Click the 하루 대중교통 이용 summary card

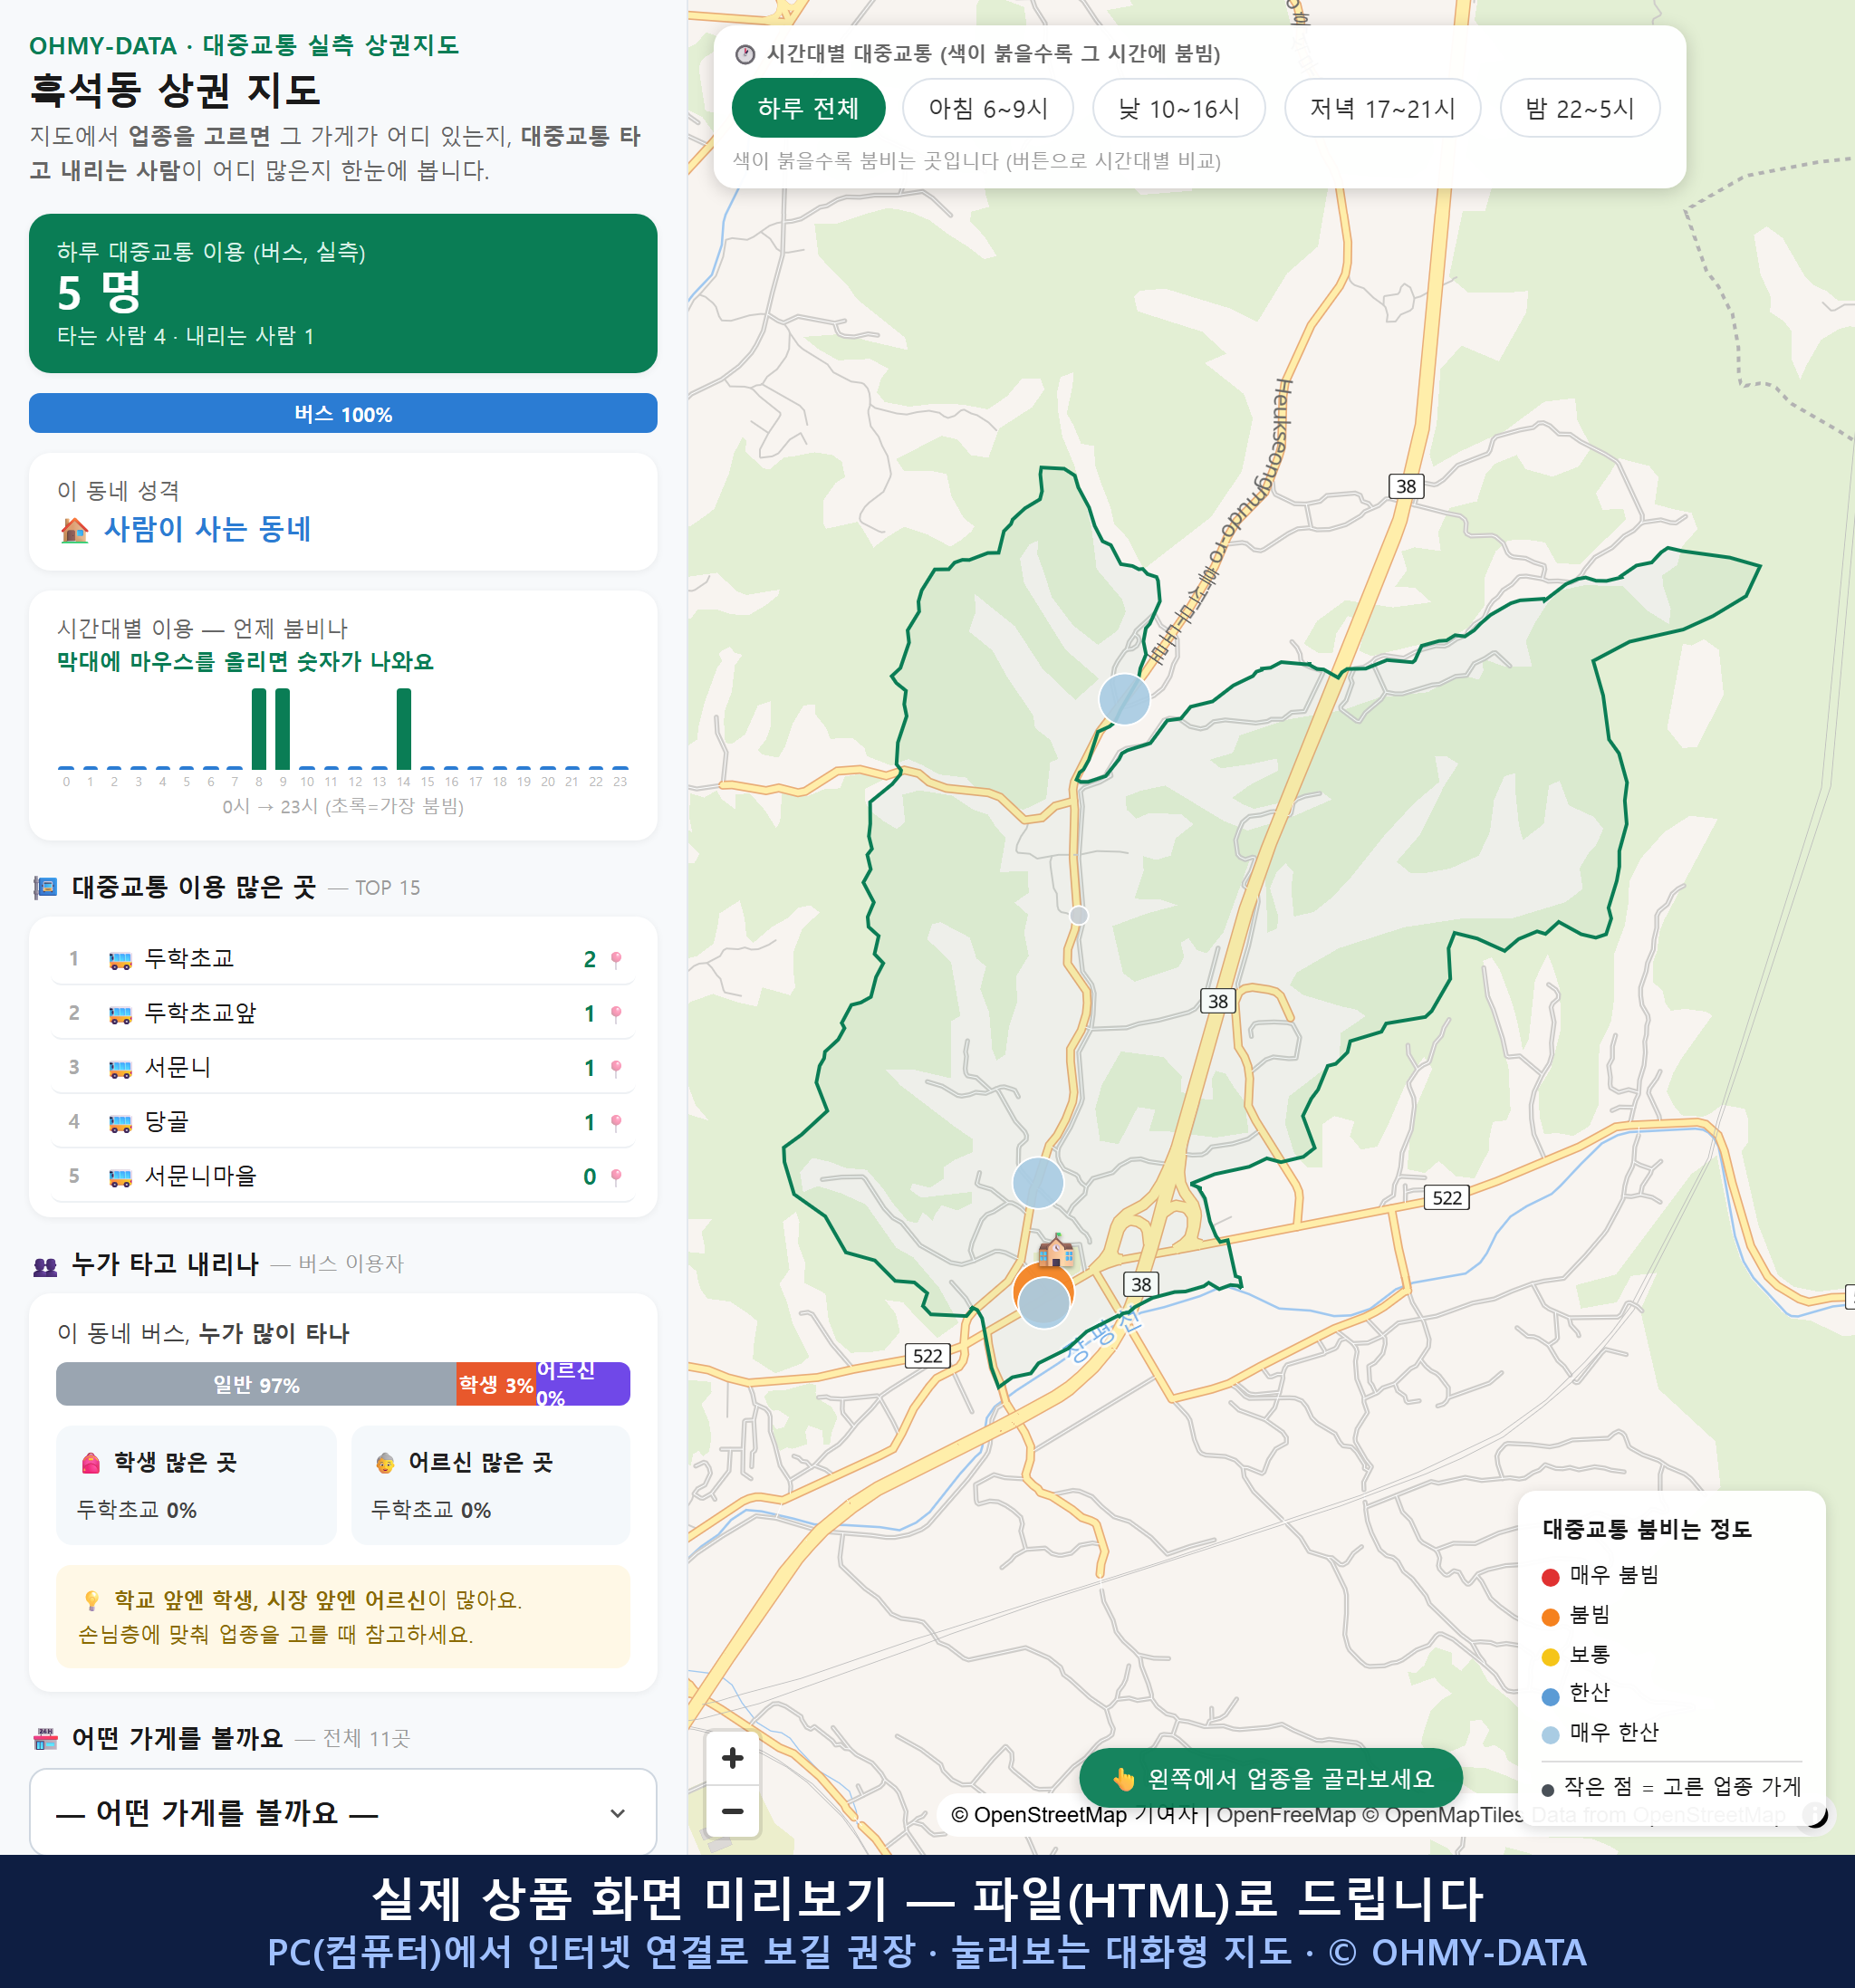[x=343, y=293]
